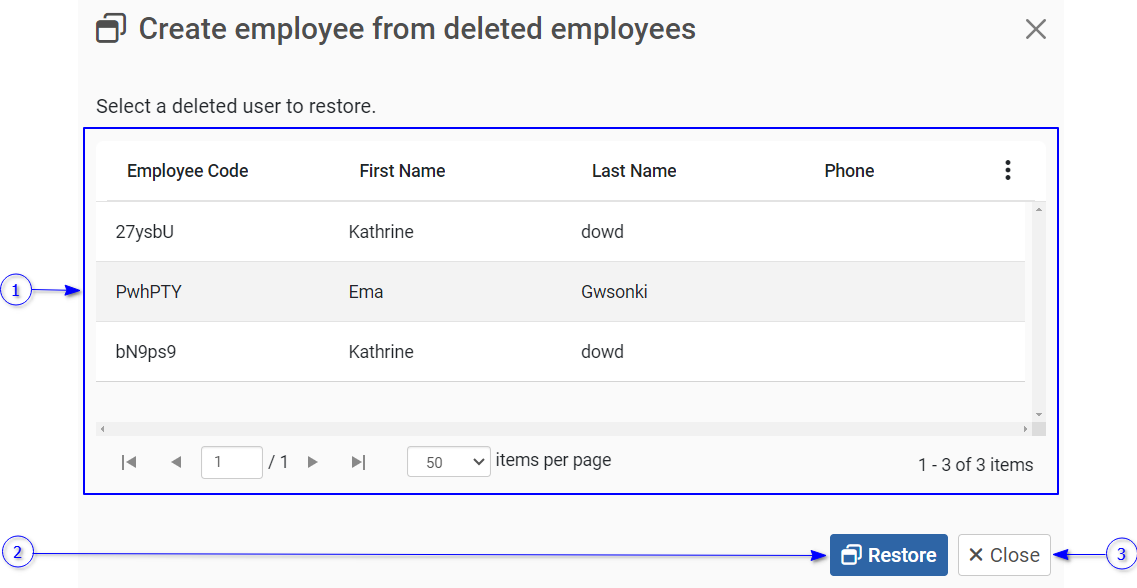The height and width of the screenshot is (588, 1137).
Task: Click the Phone column header
Action: [x=849, y=171]
